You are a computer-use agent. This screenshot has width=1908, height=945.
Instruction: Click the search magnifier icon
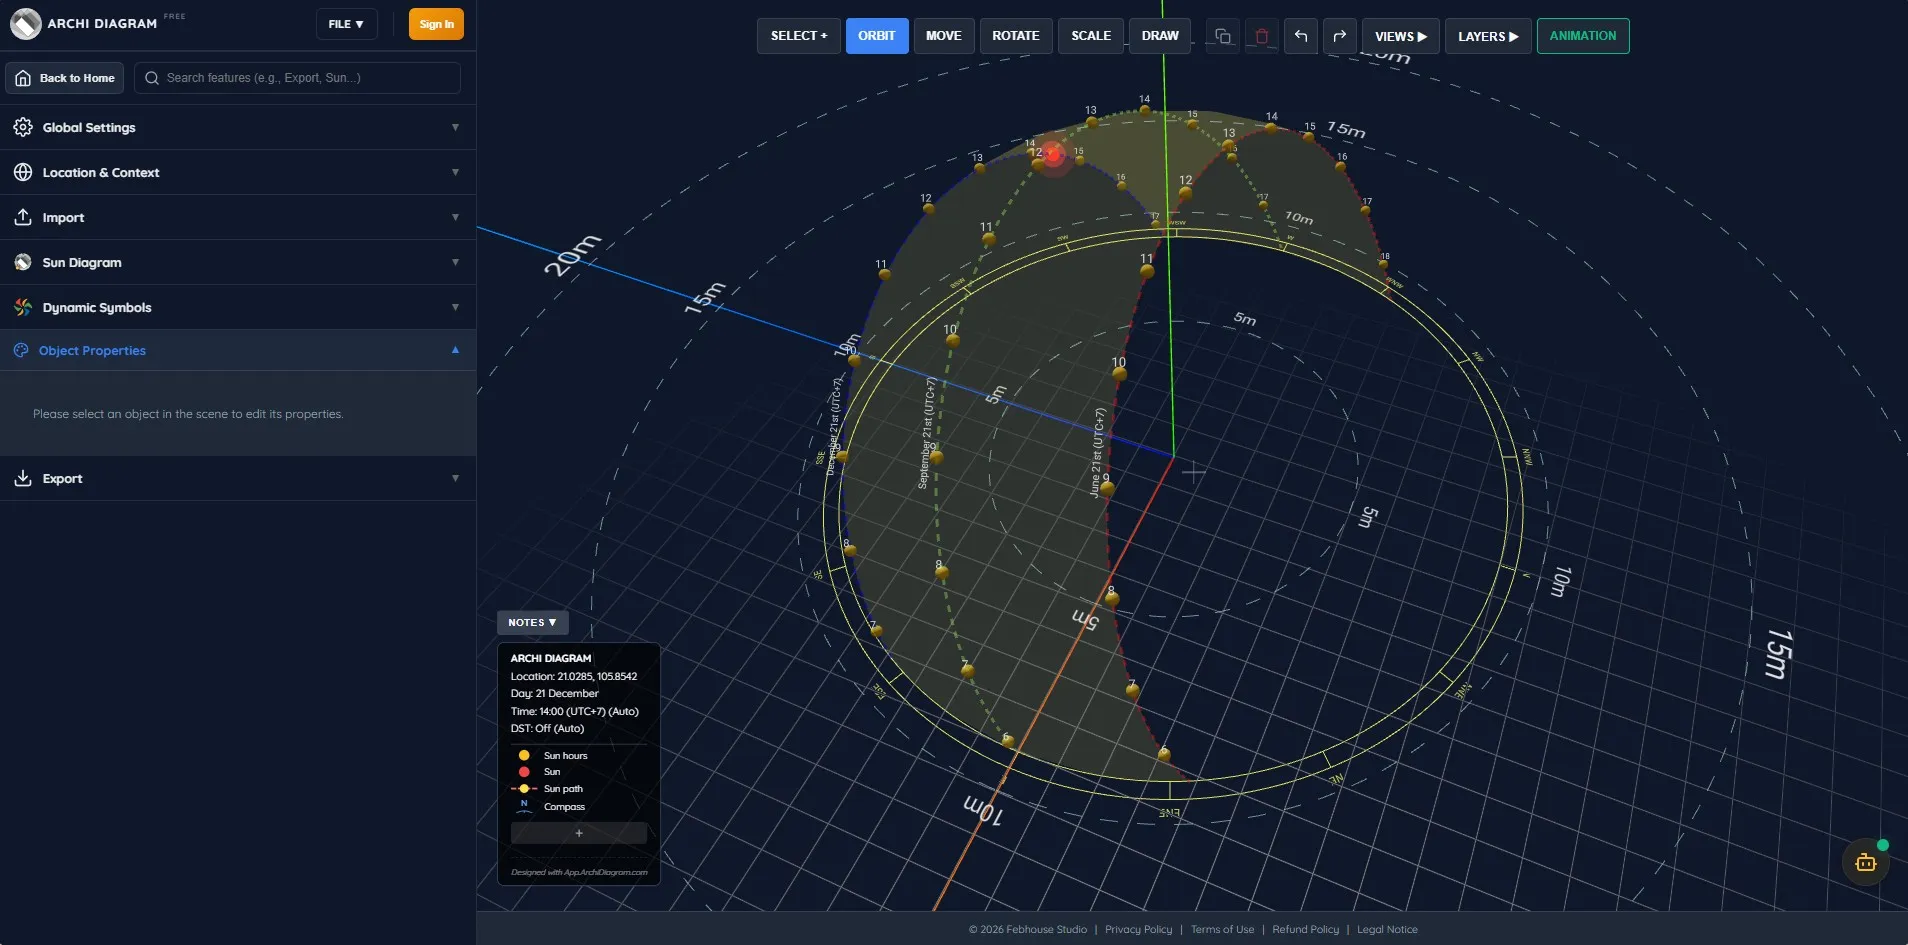point(152,78)
